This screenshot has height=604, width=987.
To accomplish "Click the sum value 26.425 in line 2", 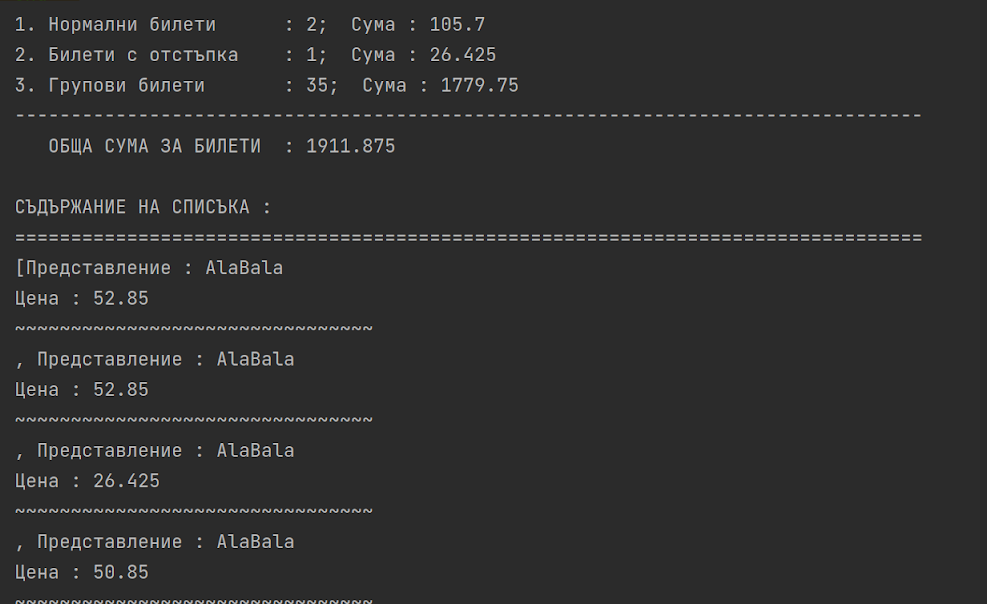I will [463, 55].
